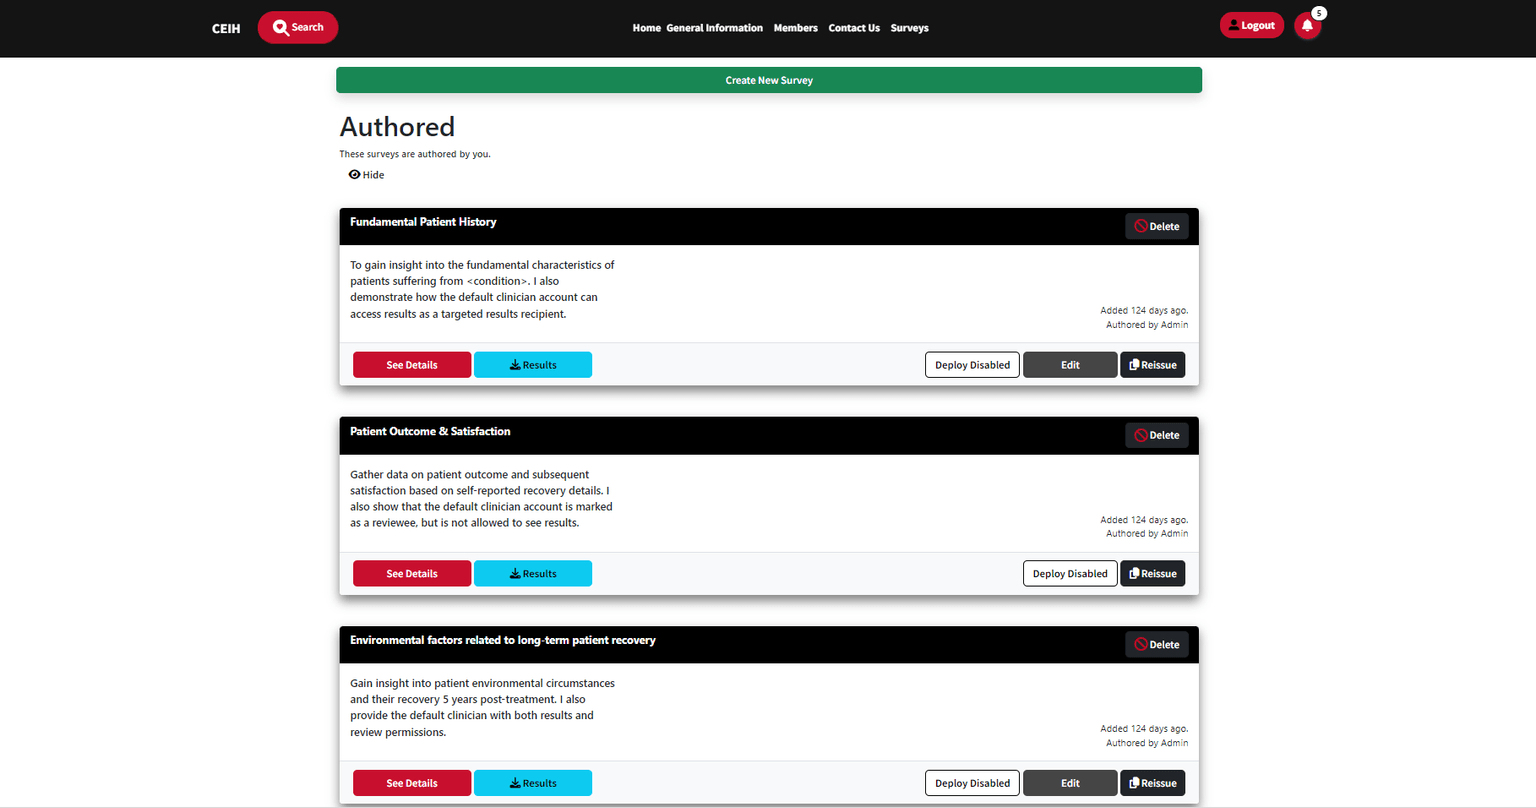Delete the Fundamental Patient History survey
This screenshot has height=808, width=1536.
[1156, 226]
